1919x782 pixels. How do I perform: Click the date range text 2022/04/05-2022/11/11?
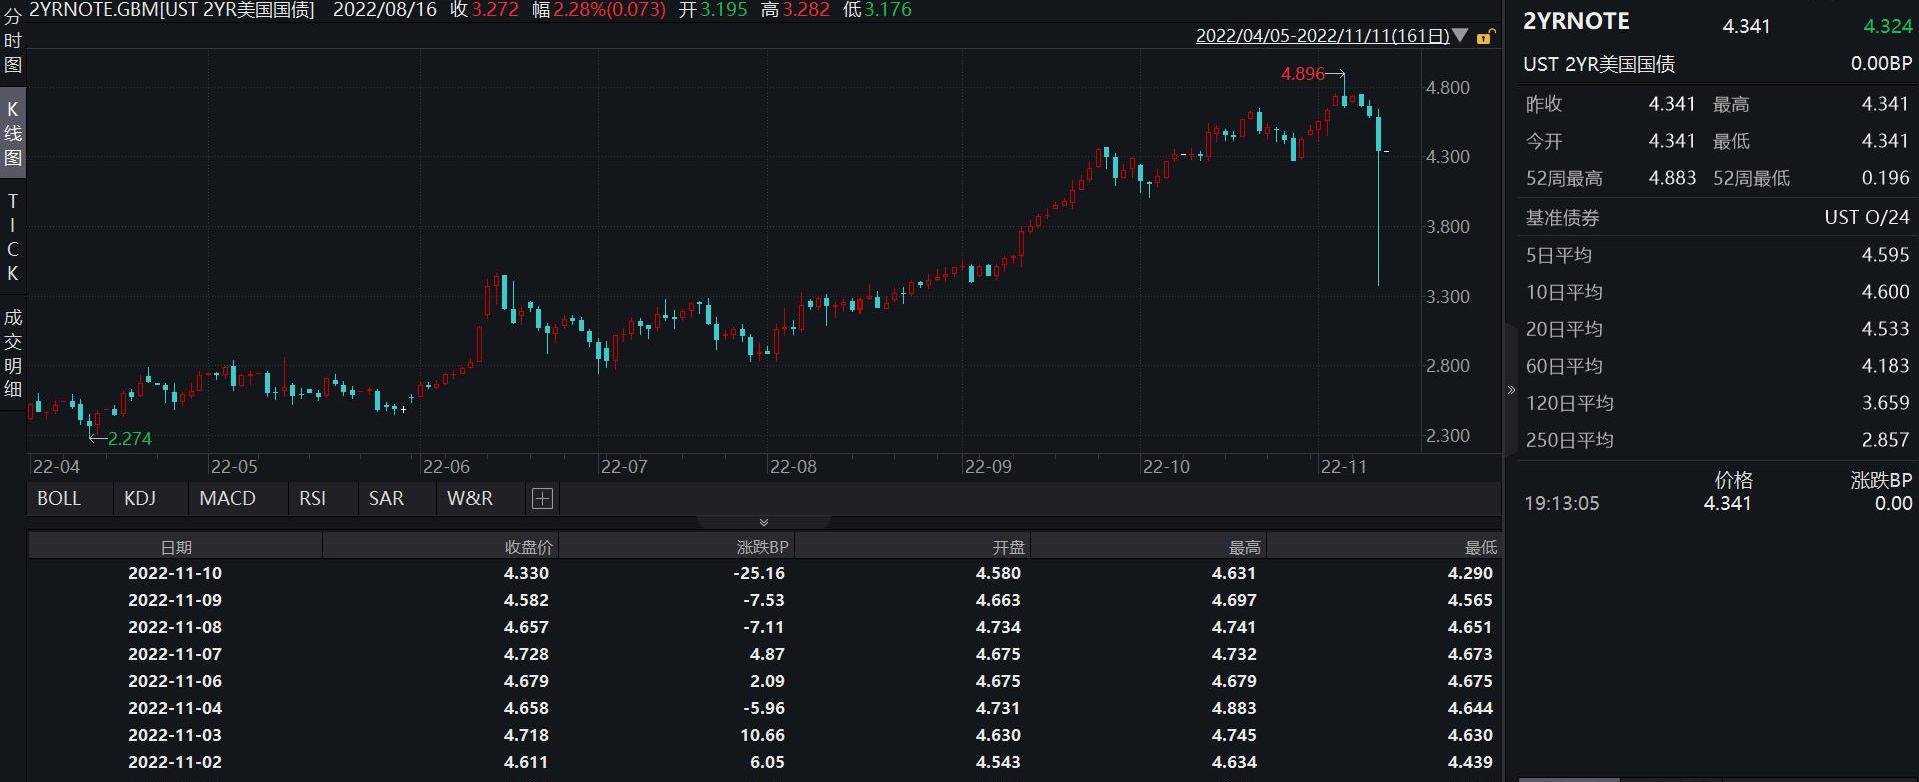pos(1322,36)
